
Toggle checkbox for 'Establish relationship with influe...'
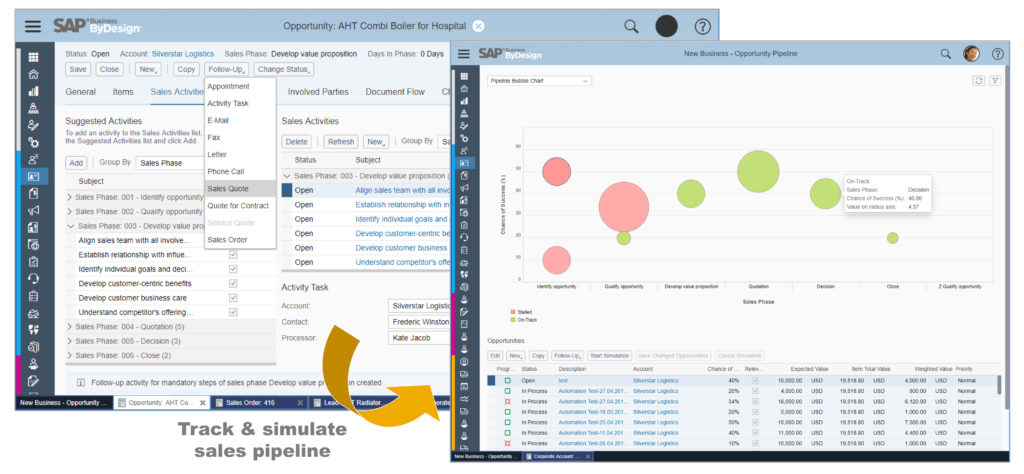pyautogui.click(x=233, y=255)
